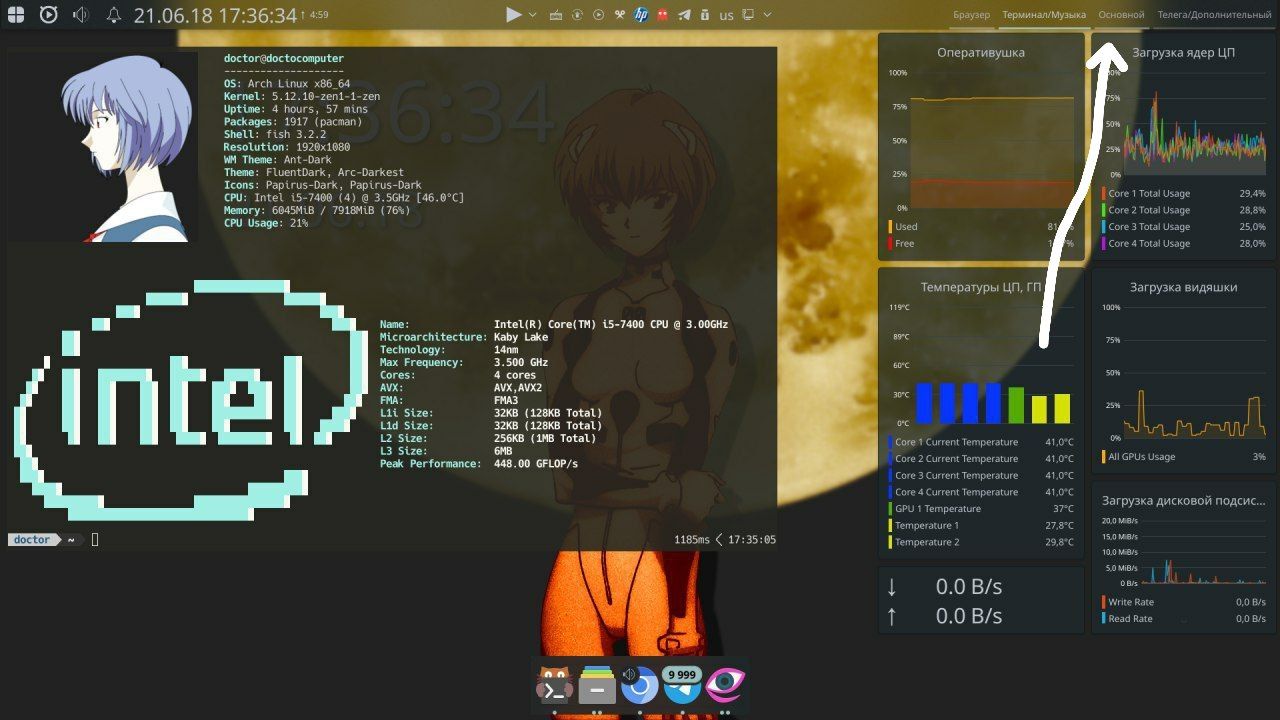The height and width of the screenshot is (720, 1280).
Task: Open the notifications bell icon
Action: pos(113,15)
